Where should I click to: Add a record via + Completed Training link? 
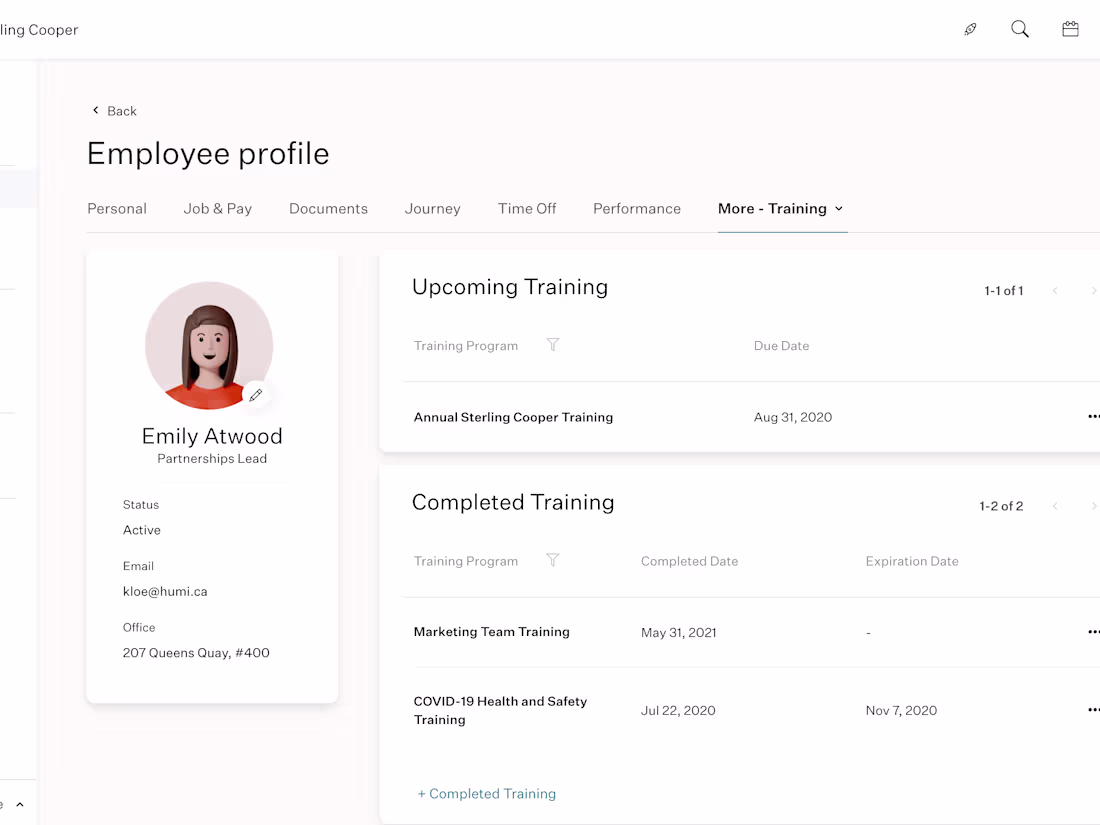click(487, 793)
